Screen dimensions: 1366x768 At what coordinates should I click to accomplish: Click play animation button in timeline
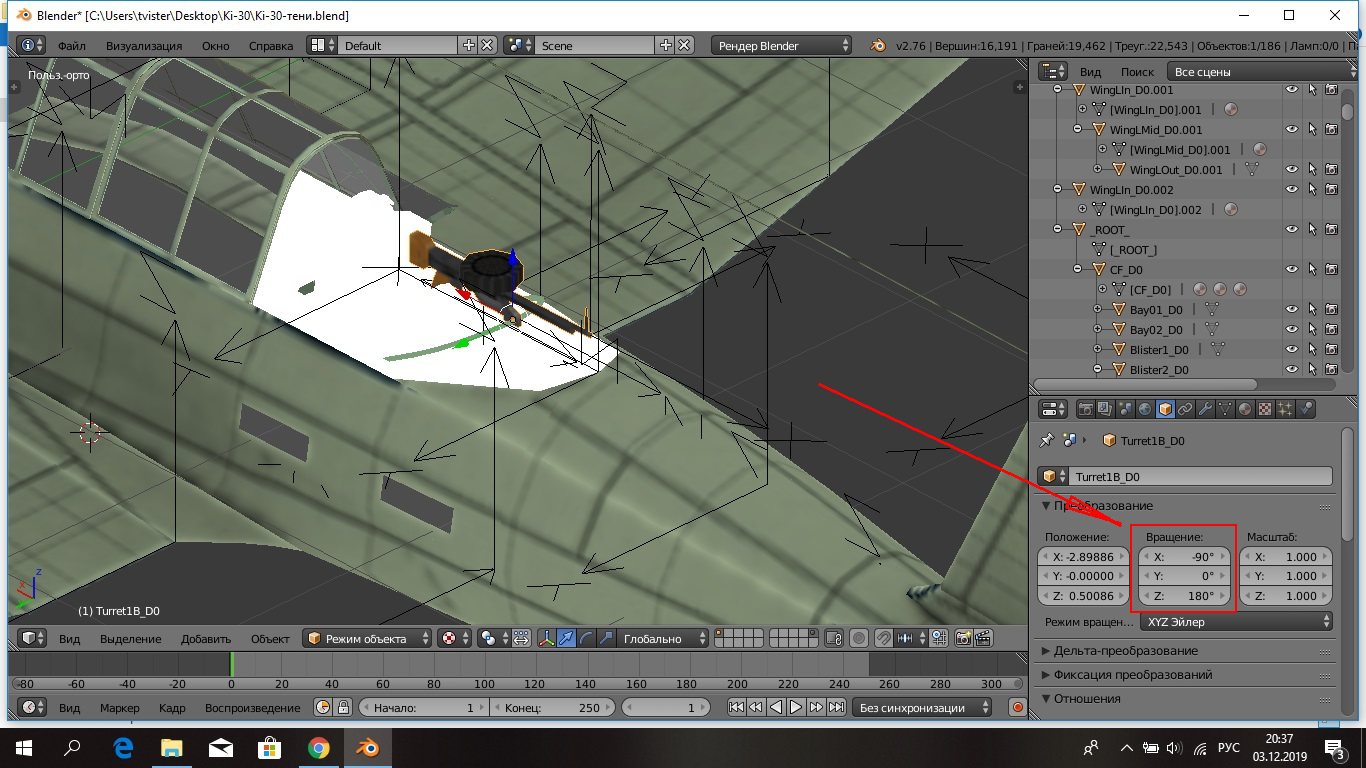click(x=796, y=708)
